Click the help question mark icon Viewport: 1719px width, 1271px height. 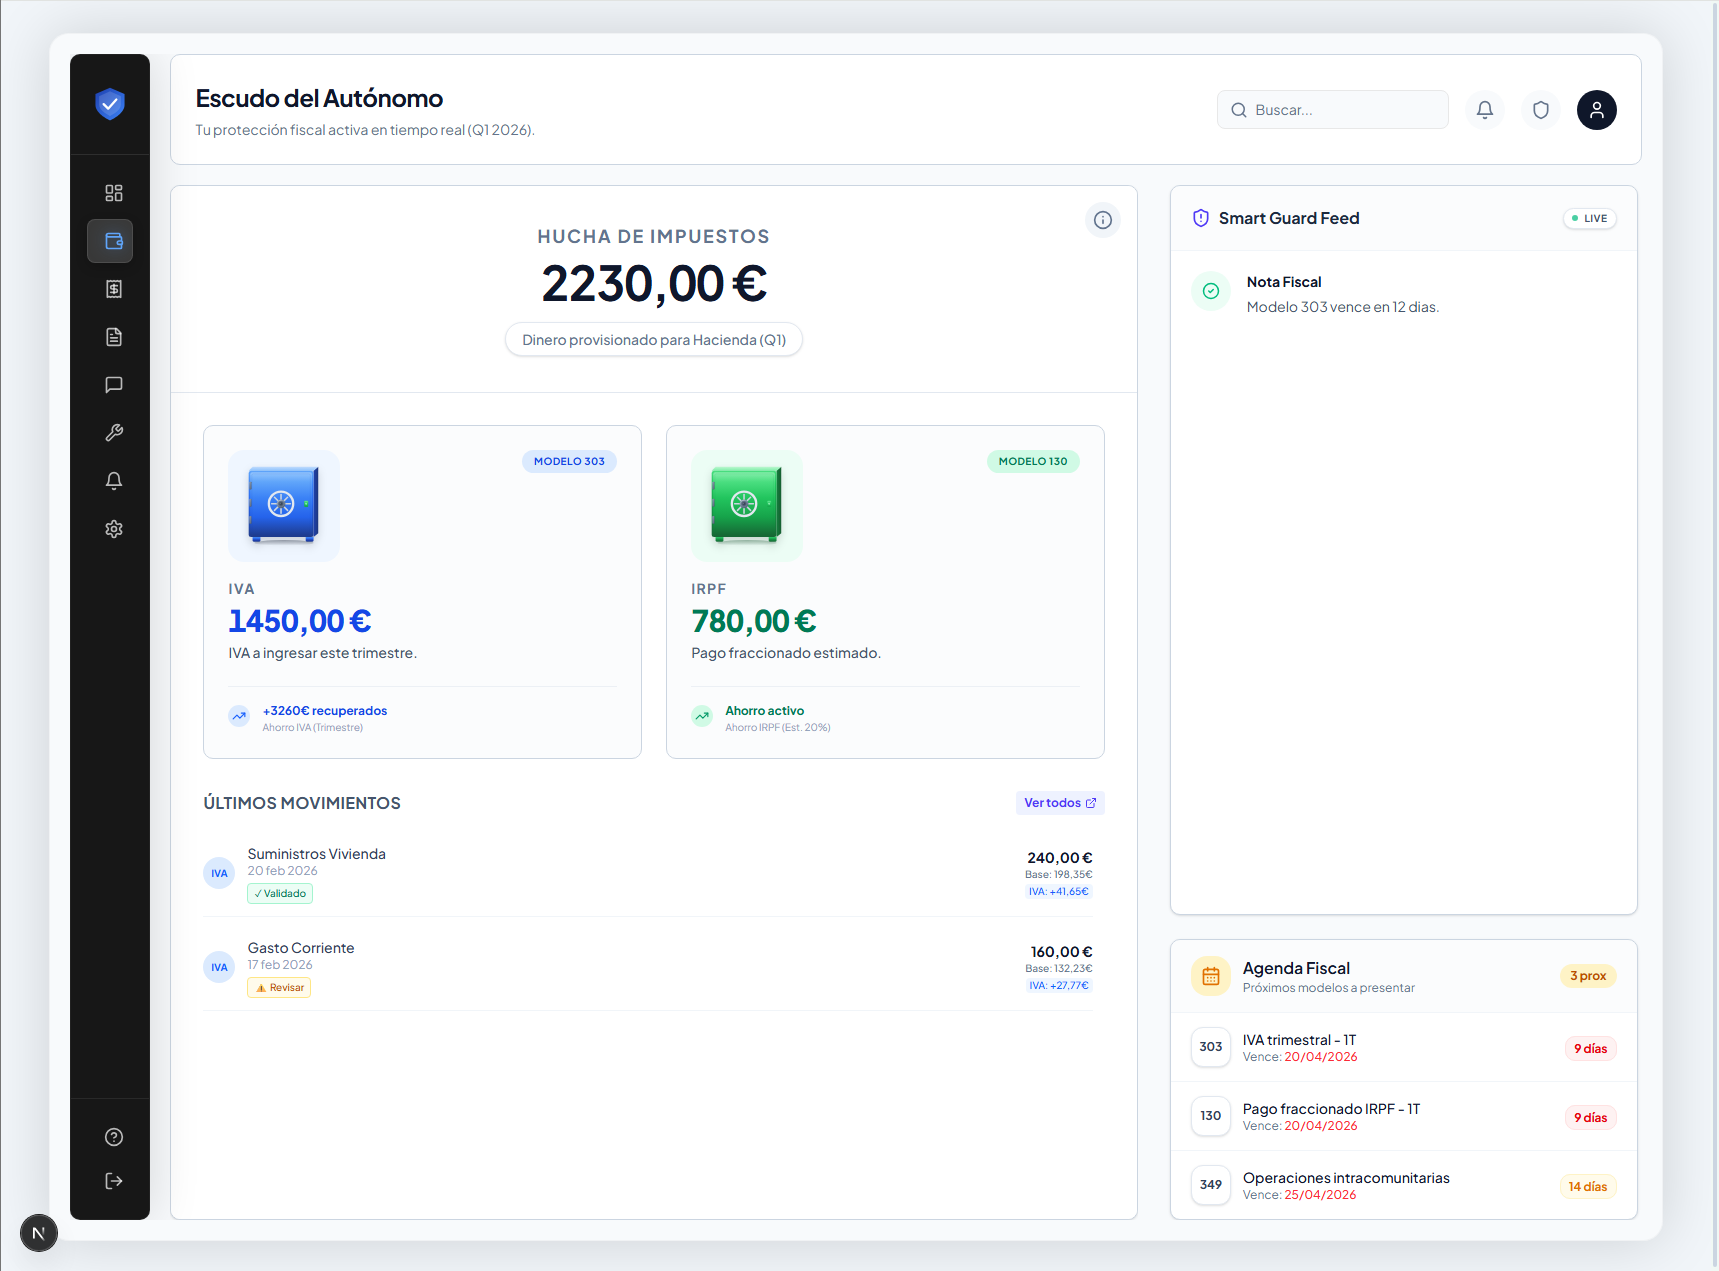[114, 1137]
